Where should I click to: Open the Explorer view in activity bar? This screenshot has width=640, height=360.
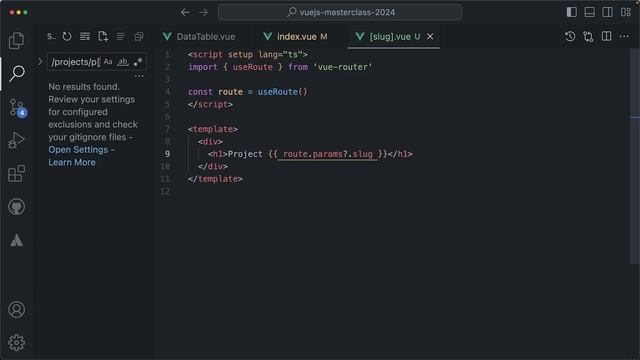pos(16,40)
